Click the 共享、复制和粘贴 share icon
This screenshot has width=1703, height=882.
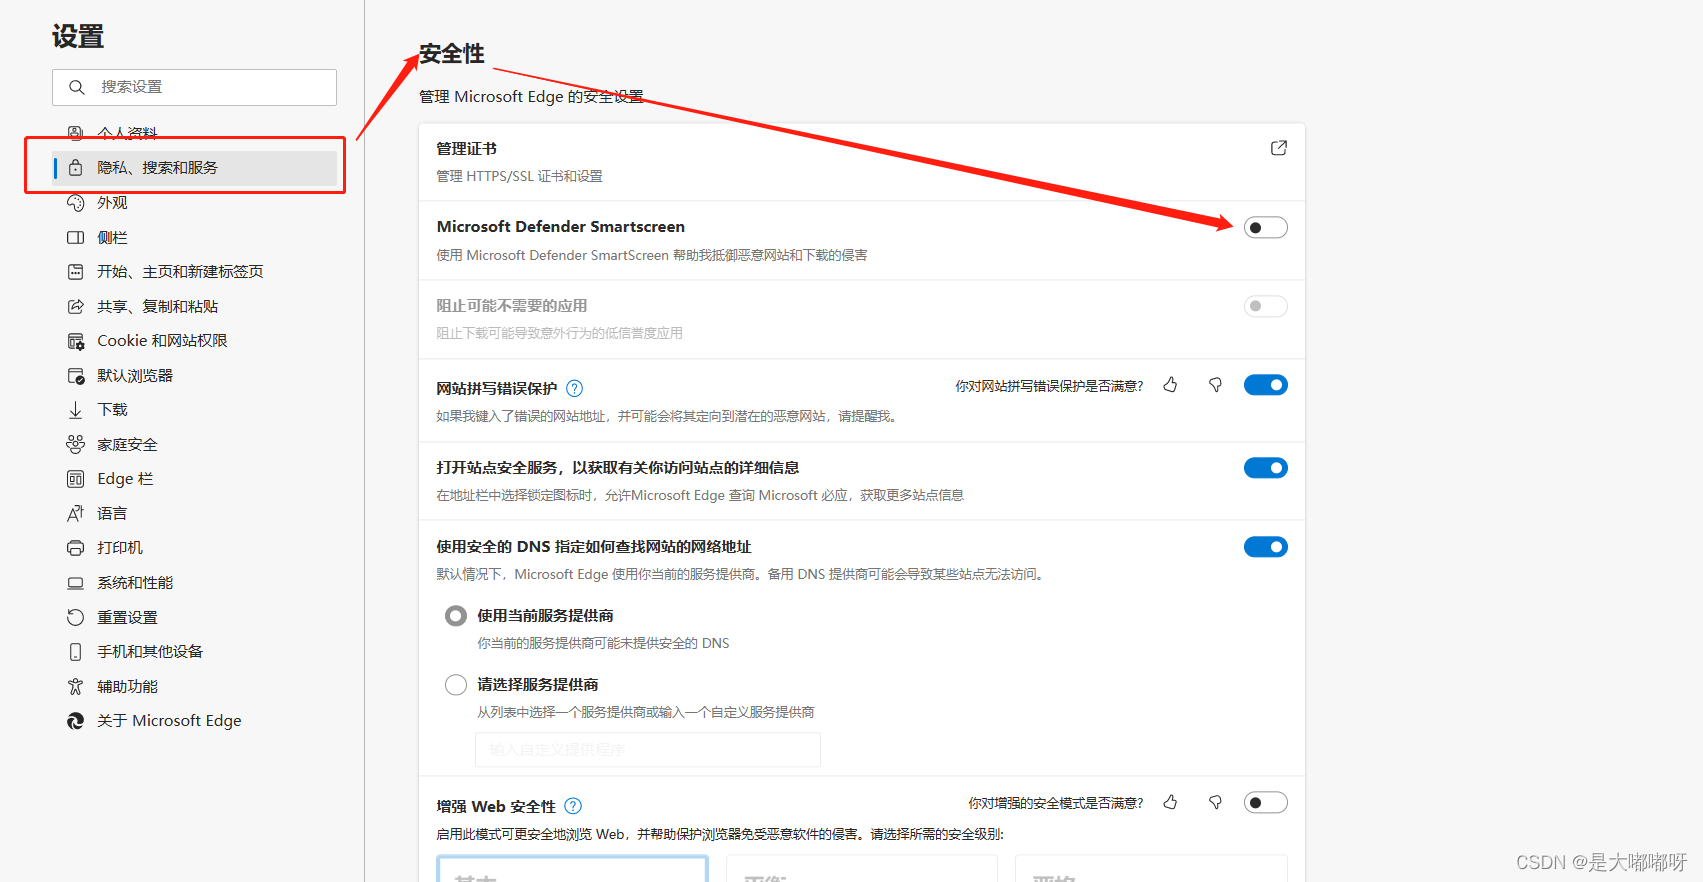pos(75,307)
